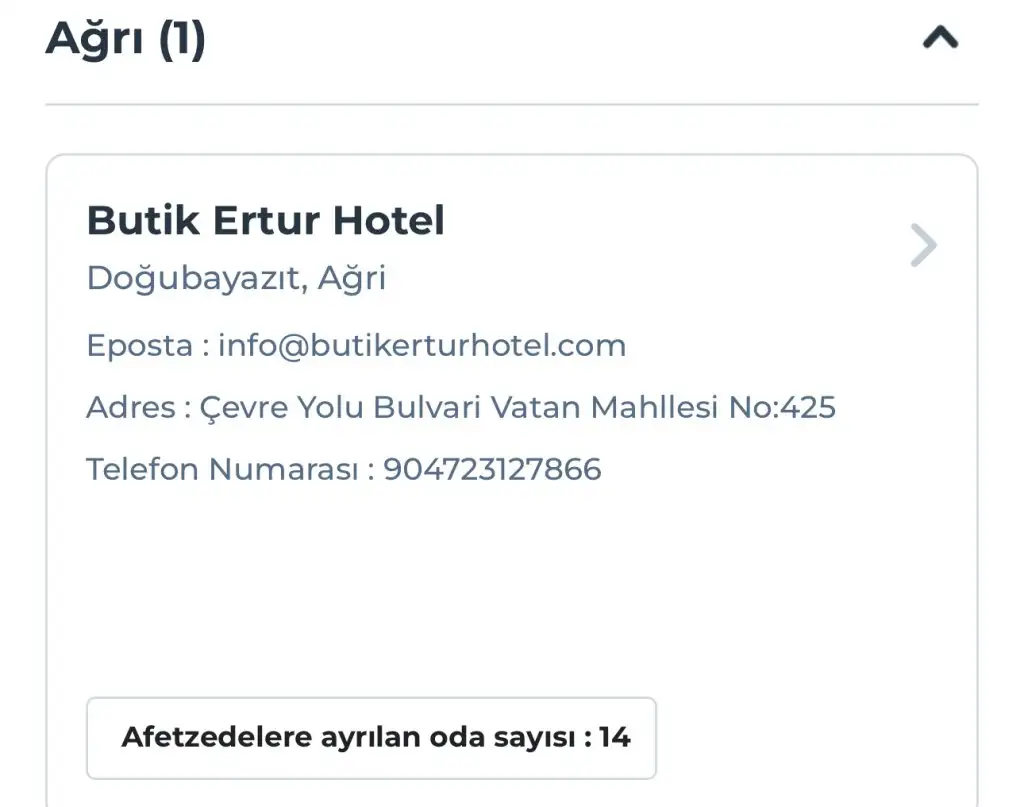Click the butikerturhotel.com domain in the email
The image size is (1024, 807).
click(467, 346)
